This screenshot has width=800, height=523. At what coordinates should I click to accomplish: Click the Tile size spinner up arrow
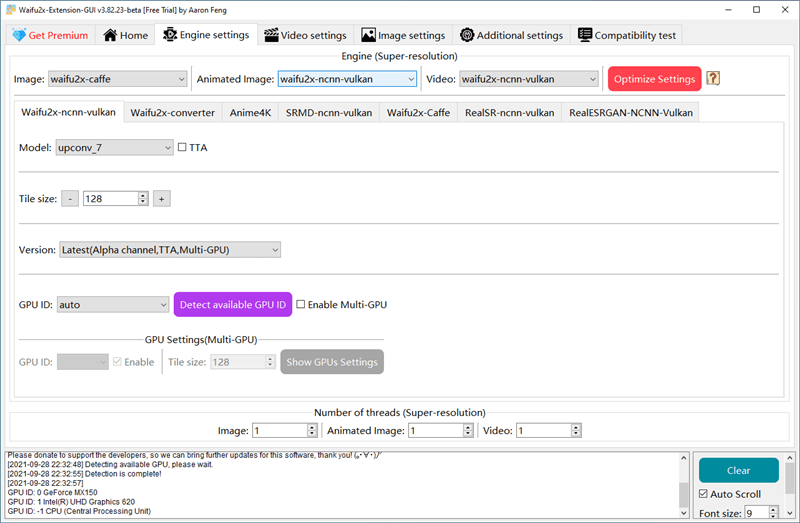click(143, 195)
